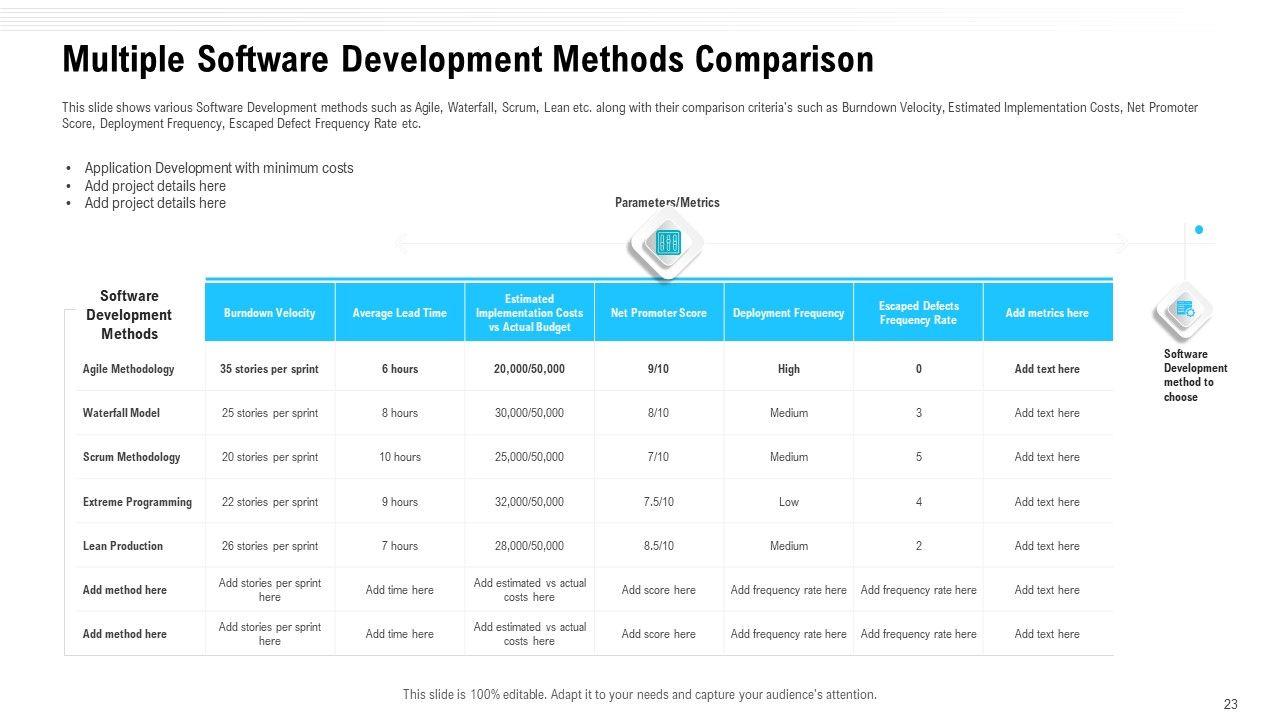Click the '8 hours' lead time cell

[x=400, y=413]
